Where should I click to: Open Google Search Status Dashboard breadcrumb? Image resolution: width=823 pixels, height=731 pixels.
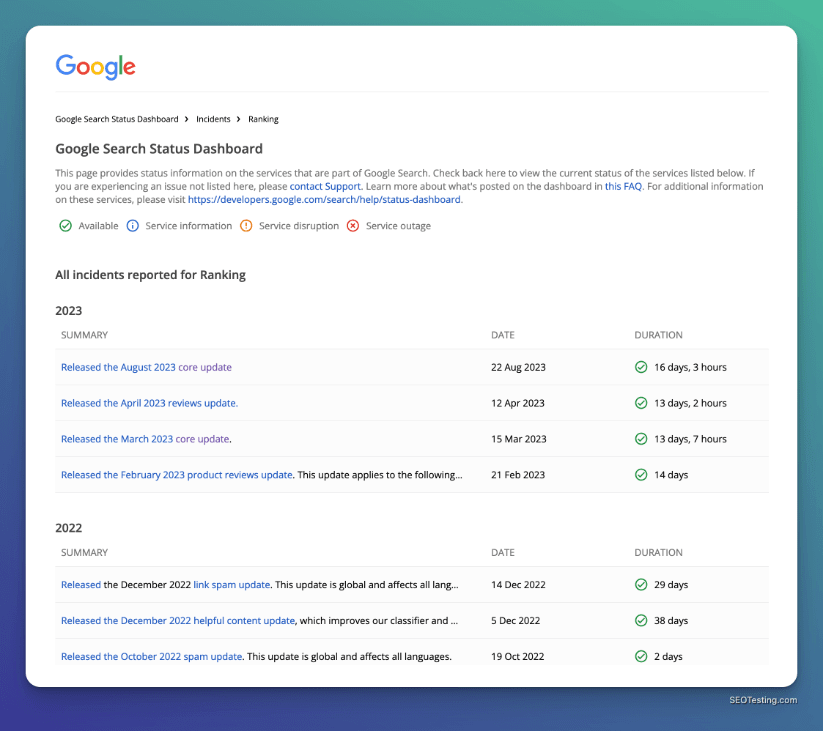click(117, 119)
